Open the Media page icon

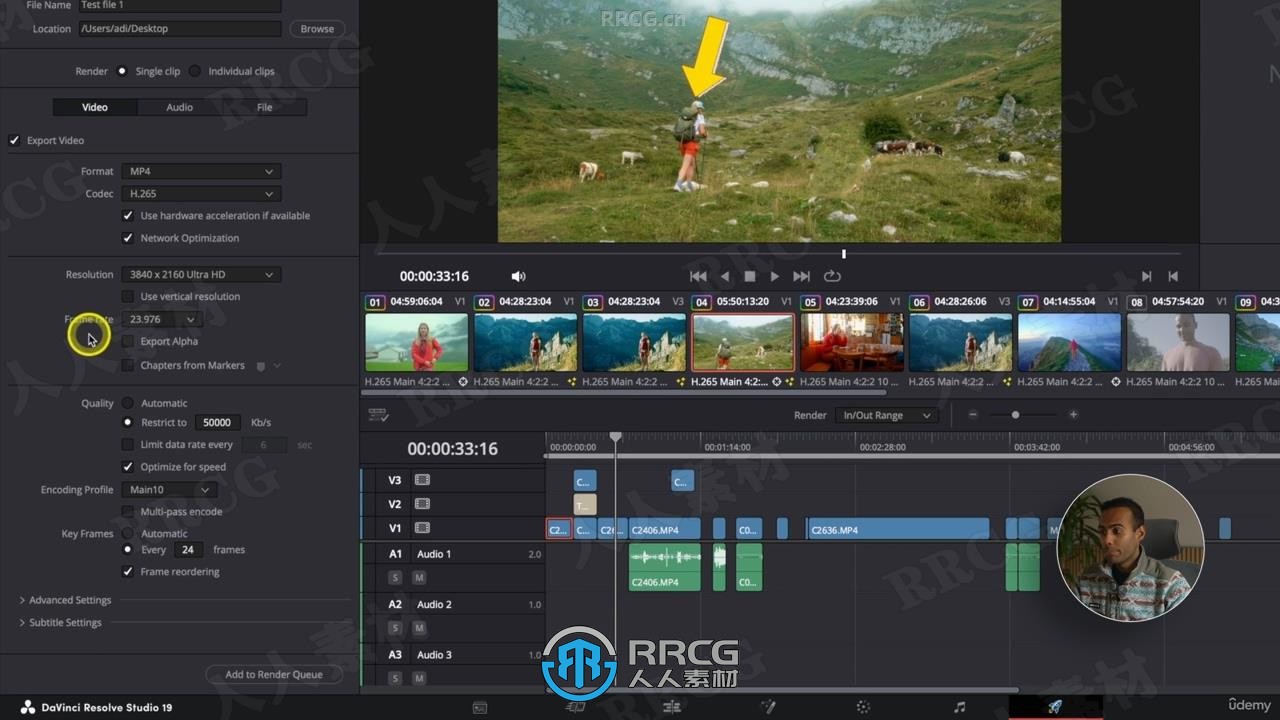click(x=480, y=707)
